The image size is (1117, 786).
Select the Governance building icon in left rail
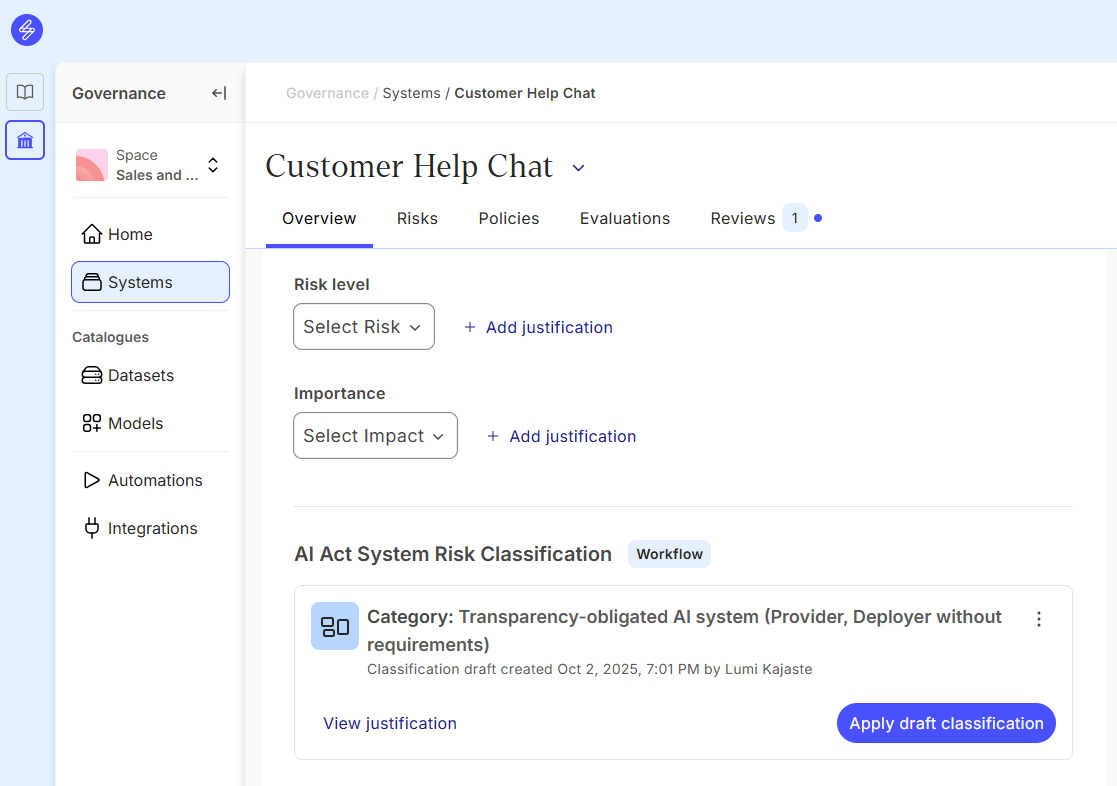tap(25, 140)
